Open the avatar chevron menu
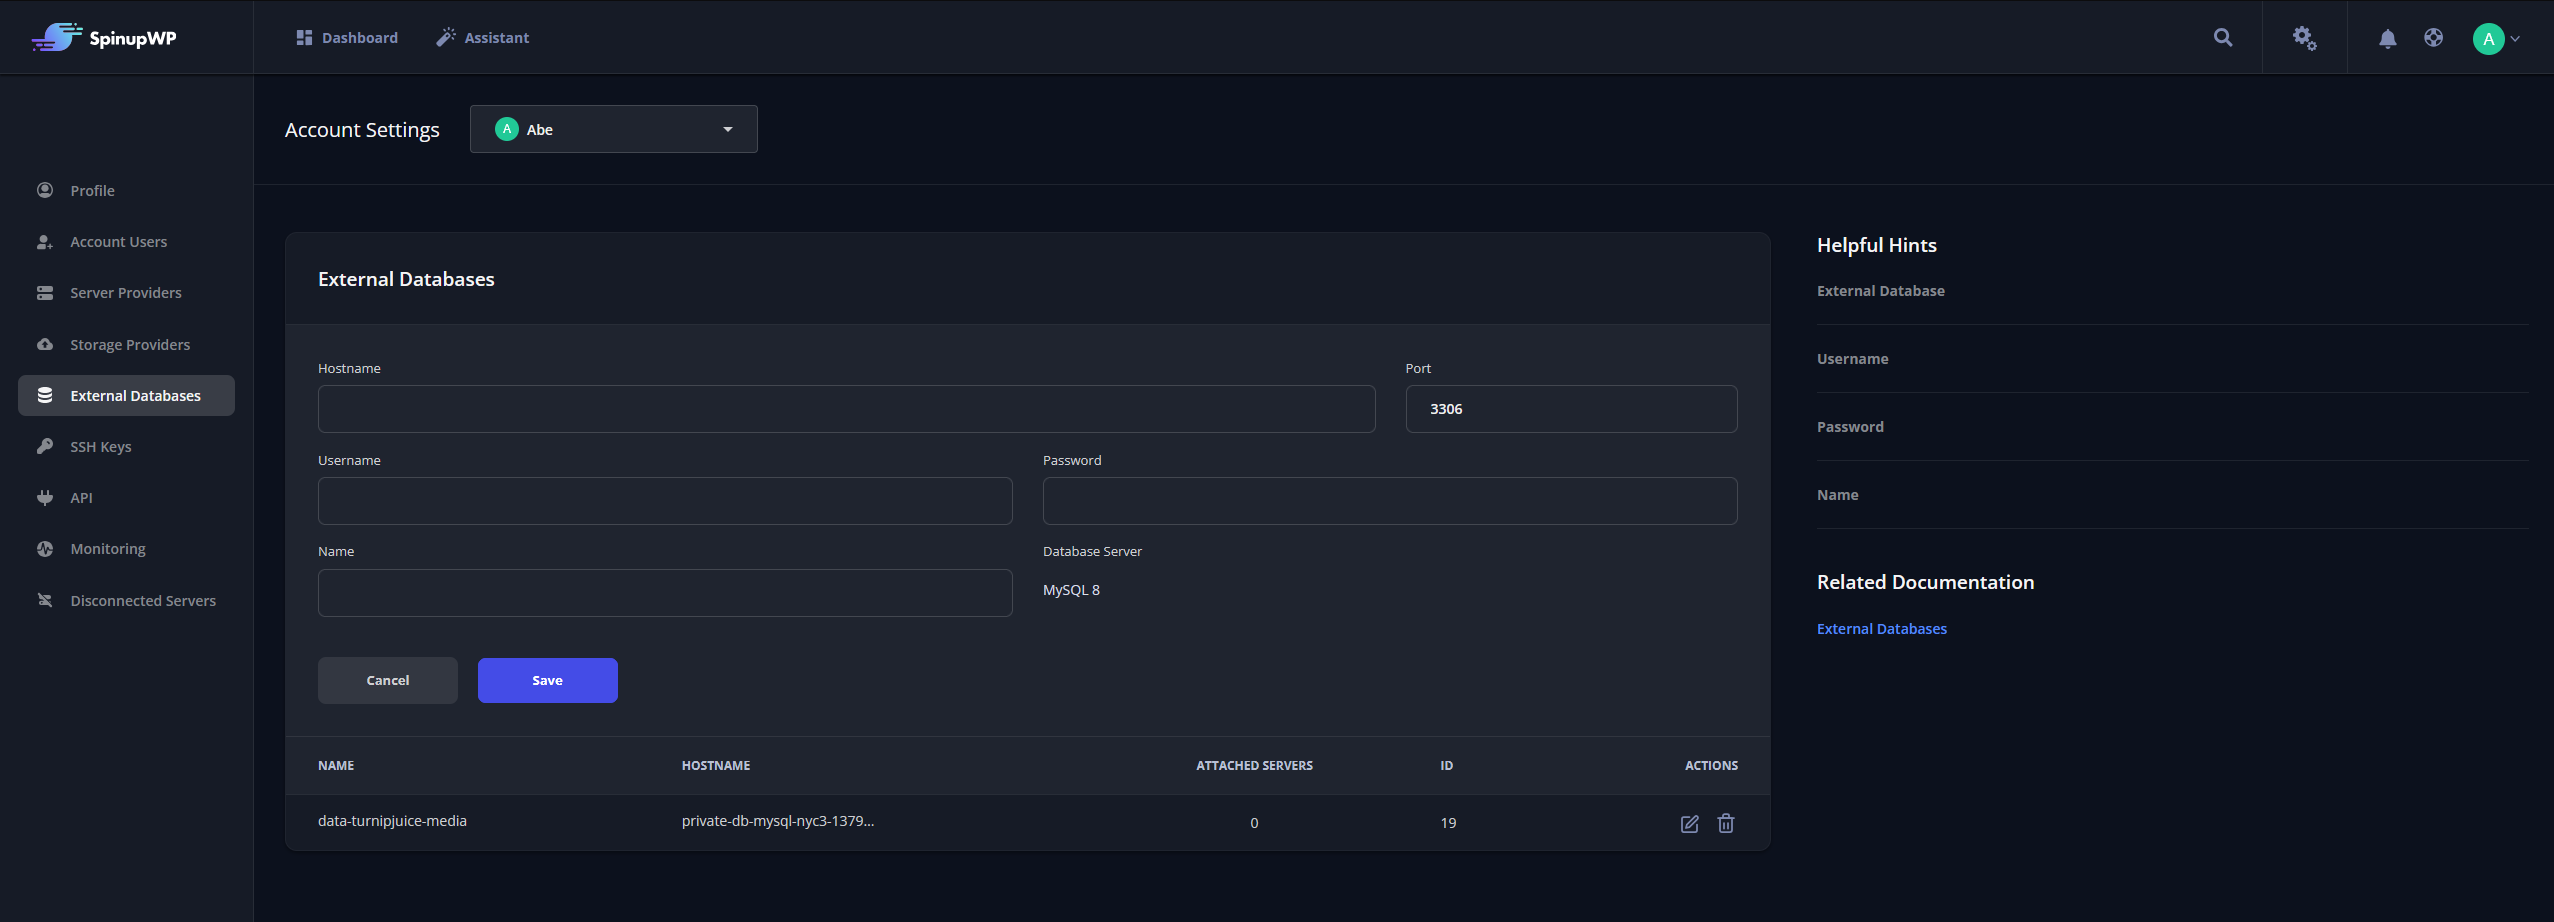The width and height of the screenshot is (2554, 922). (2515, 39)
